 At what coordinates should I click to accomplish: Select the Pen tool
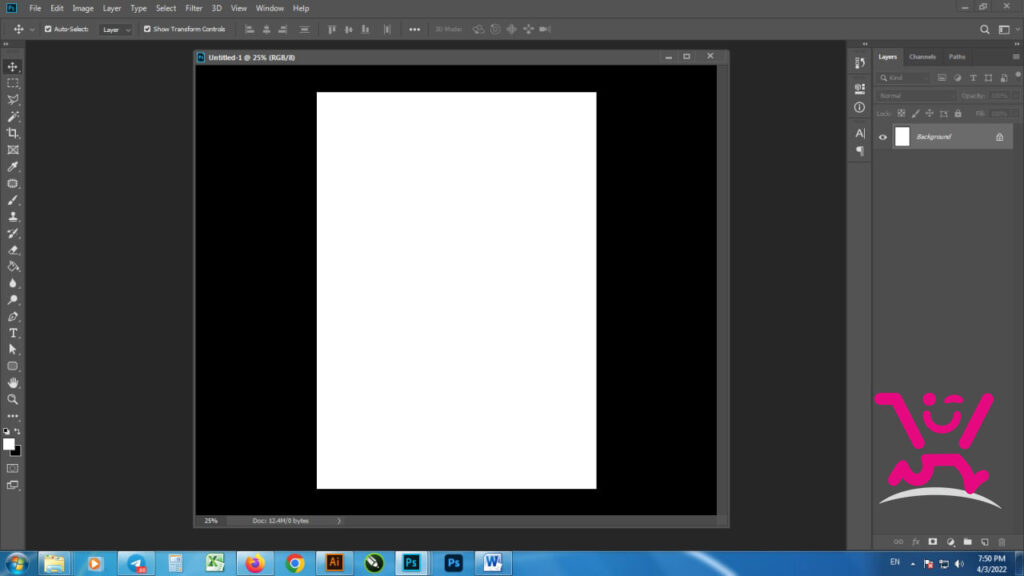coord(12,317)
